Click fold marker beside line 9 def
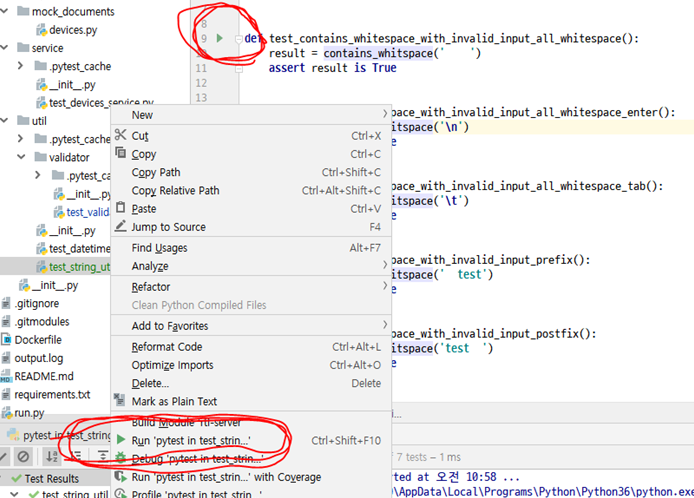The height and width of the screenshot is (498, 694). click(x=239, y=39)
